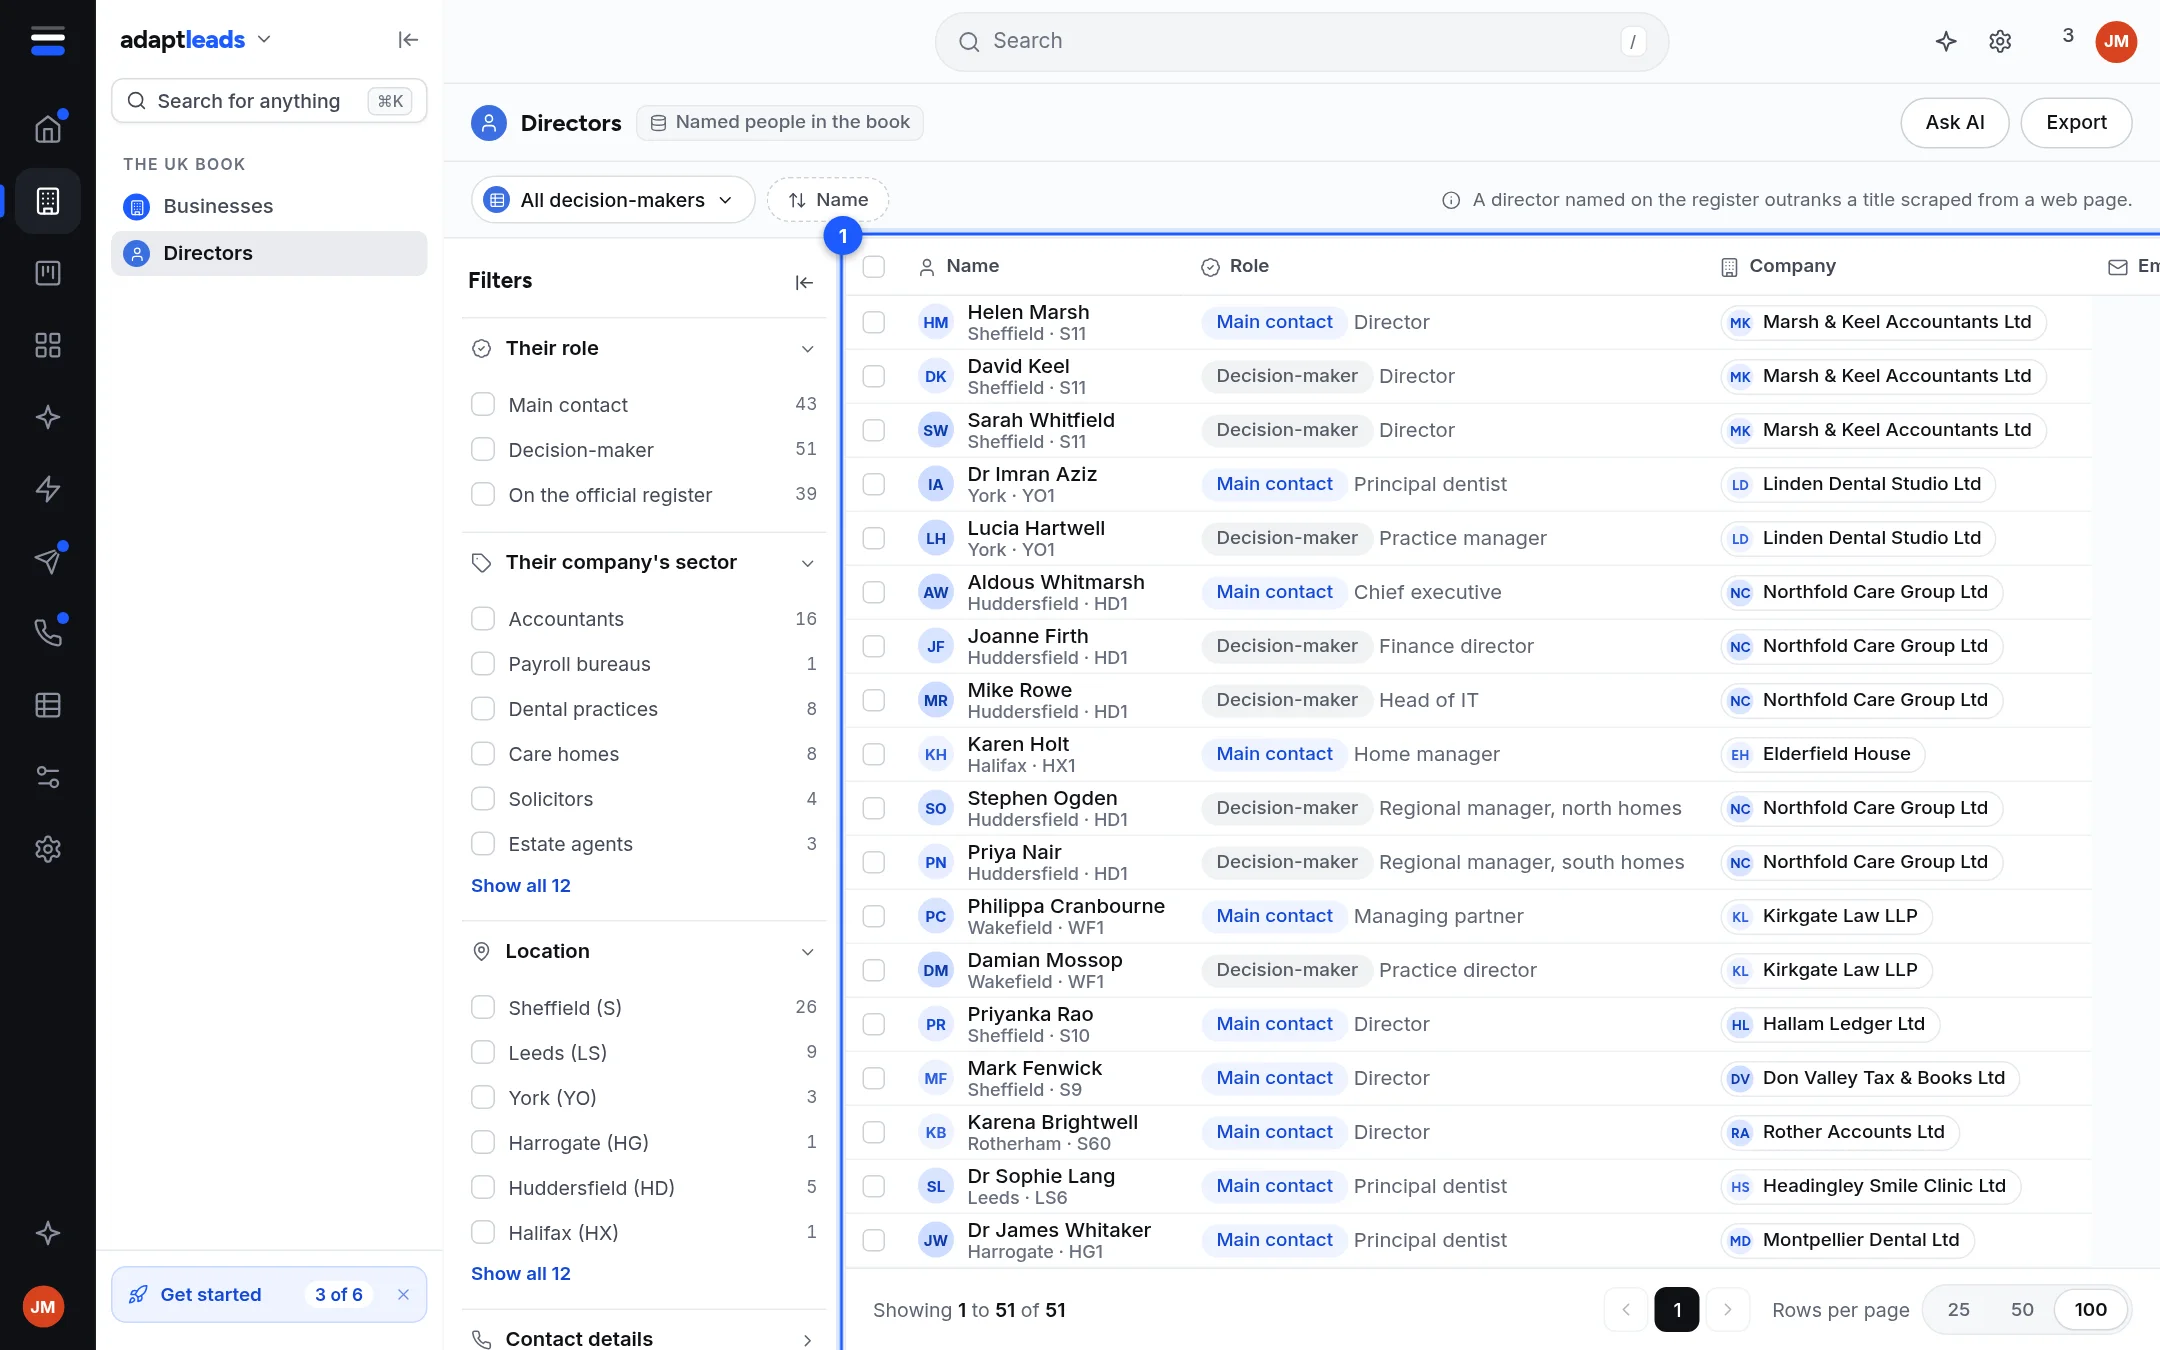This screenshot has height=1350, width=2160.
Task: Sort by the Name button
Action: pyautogui.click(x=828, y=200)
